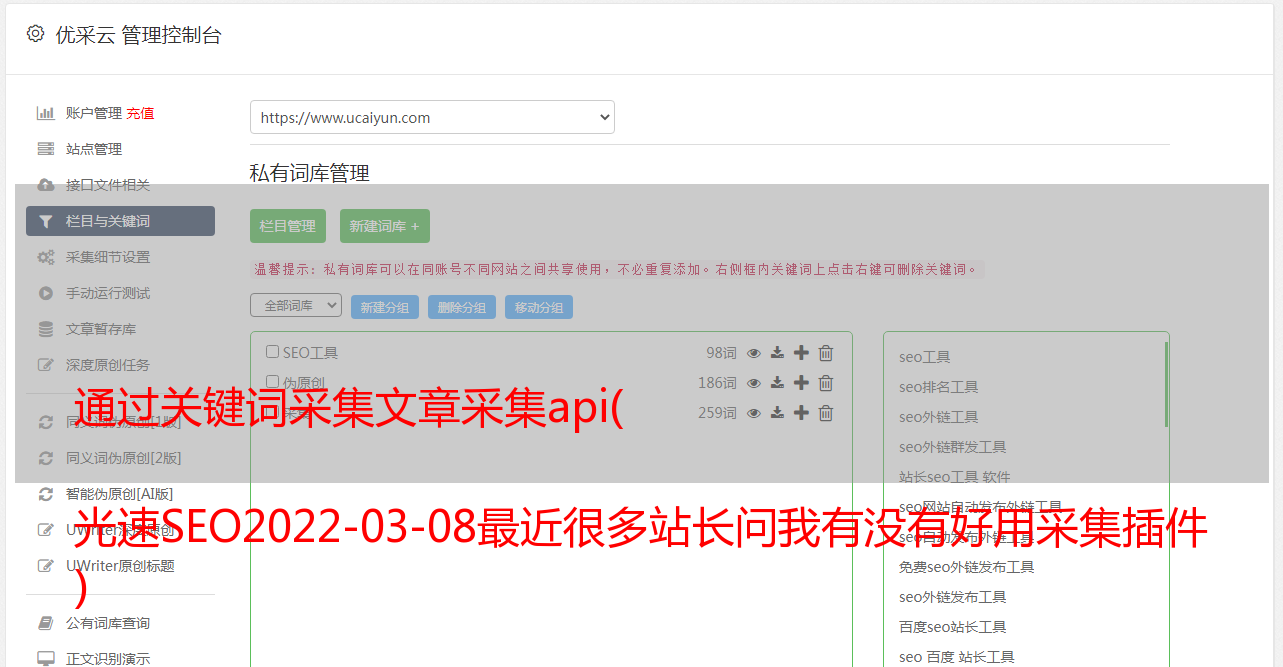Click the "186词" count
1283x667 pixels.
point(718,383)
